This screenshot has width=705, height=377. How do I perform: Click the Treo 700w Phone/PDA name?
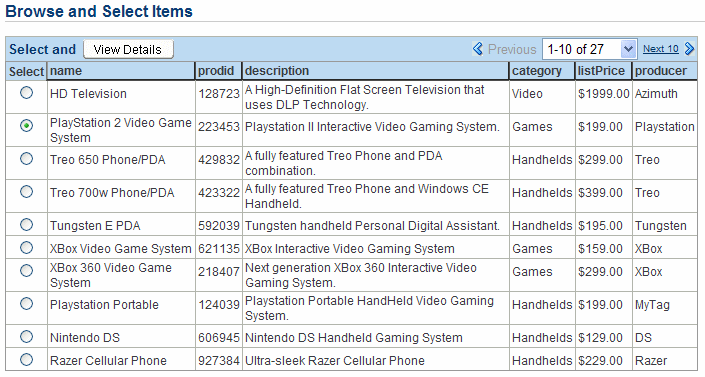click(x=112, y=193)
